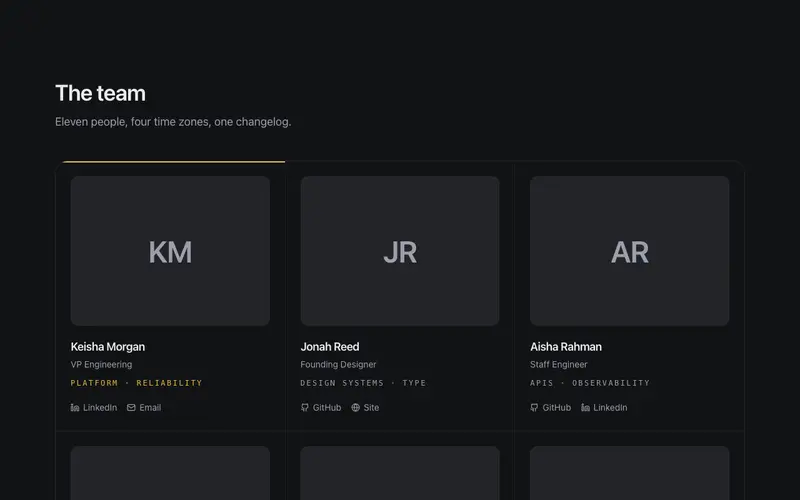Click the DESIGN SYSTEMS · TYPE tags
This screenshot has height=500, width=800.
pyautogui.click(x=363, y=383)
